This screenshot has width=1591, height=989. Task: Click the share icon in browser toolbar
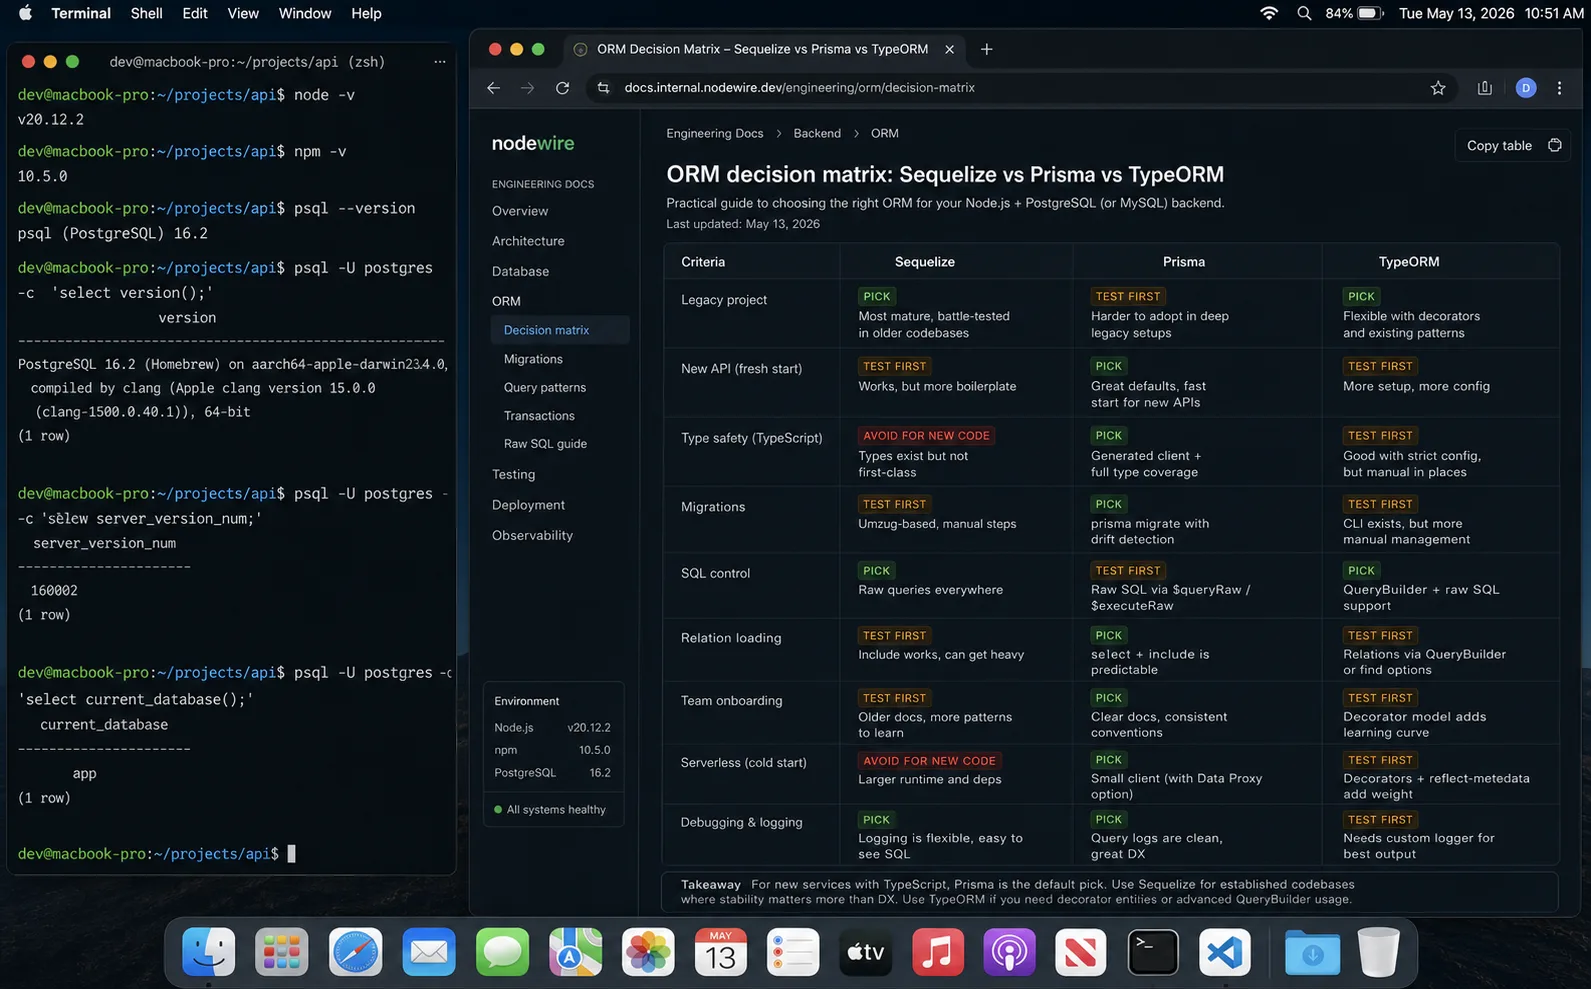tap(1485, 88)
